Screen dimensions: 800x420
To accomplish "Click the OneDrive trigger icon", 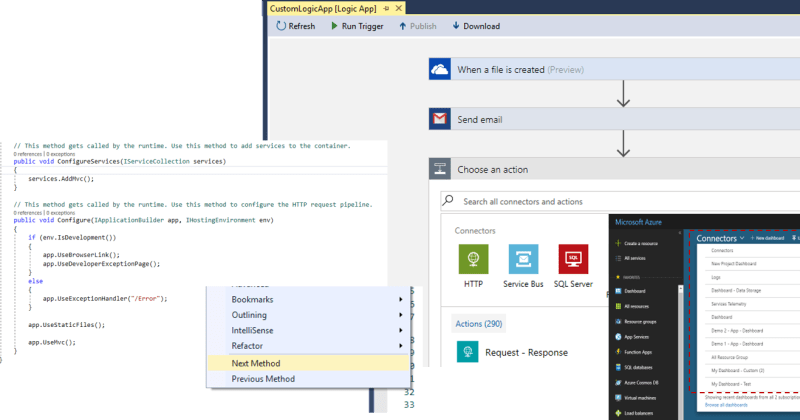I will 442,69.
